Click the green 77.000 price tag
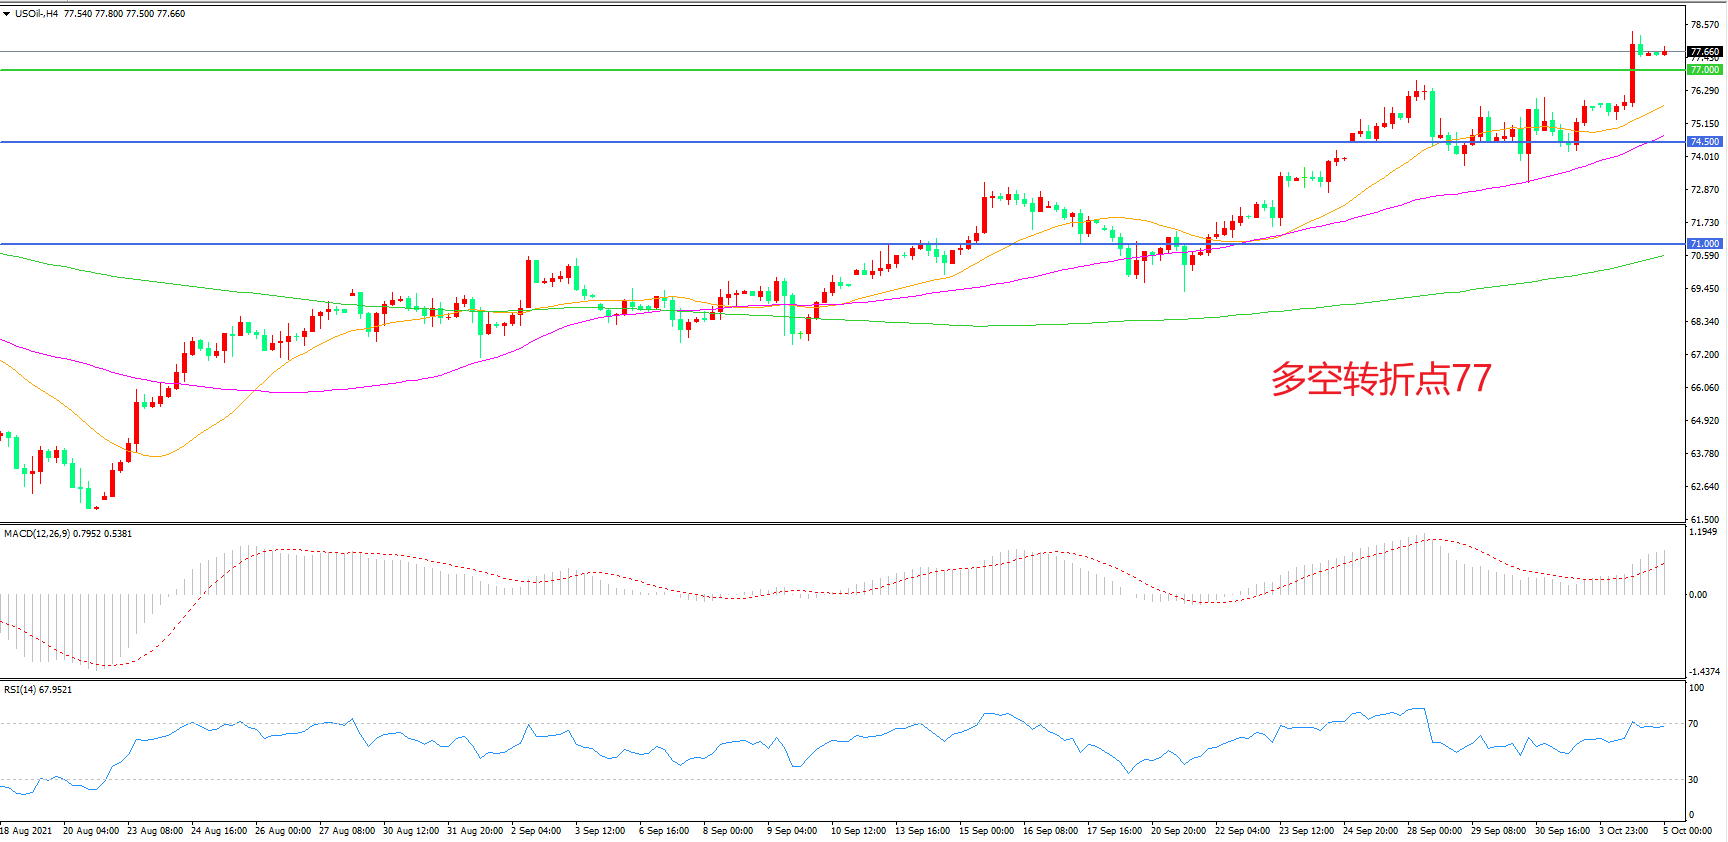 [x=1705, y=70]
